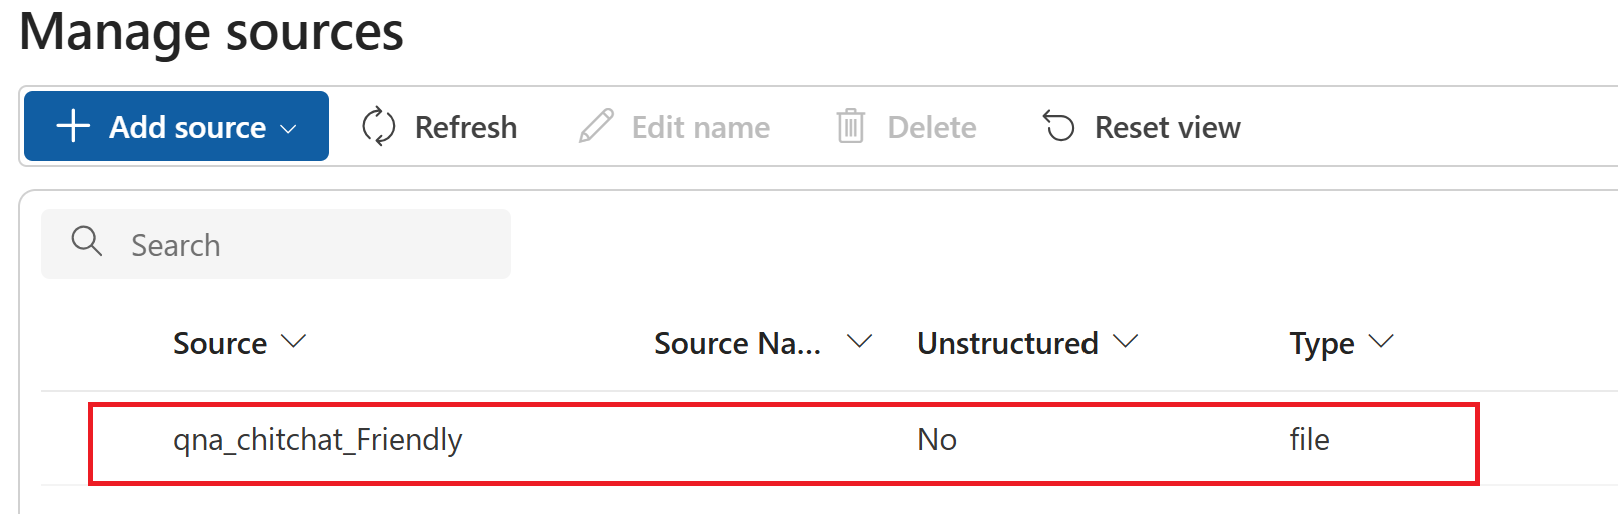Screen dimensions: 1618x532
Task: Click the 'file' type cell
Action: click(x=1309, y=440)
